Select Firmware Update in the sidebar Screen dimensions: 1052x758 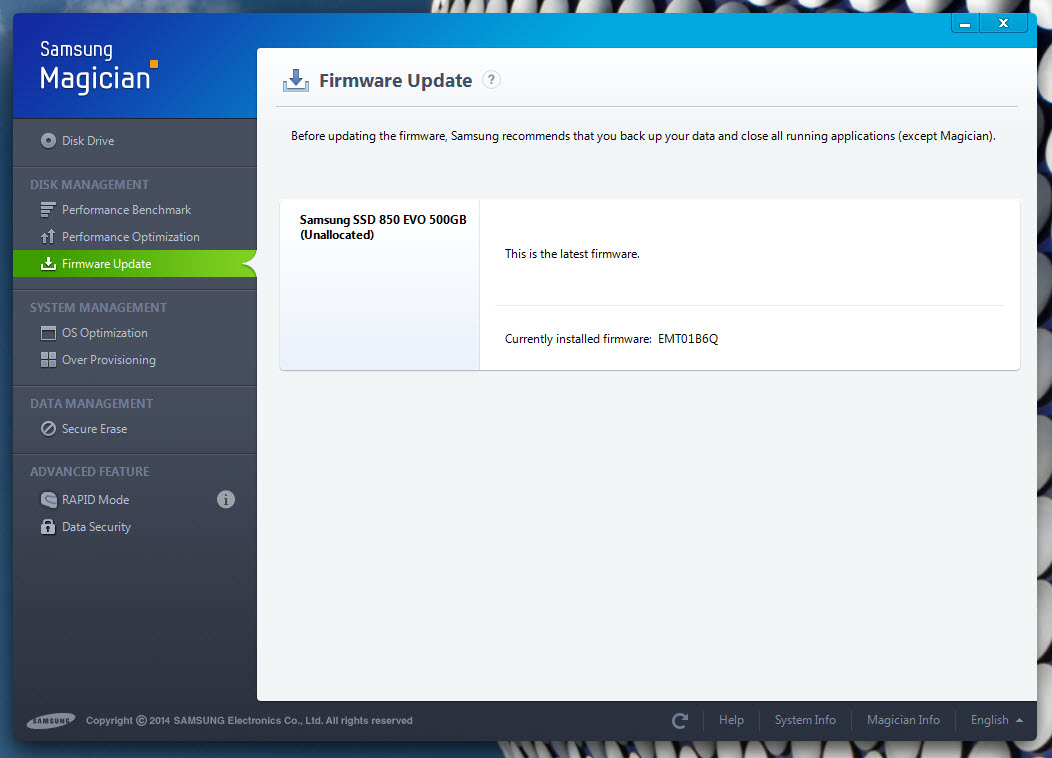pos(135,264)
